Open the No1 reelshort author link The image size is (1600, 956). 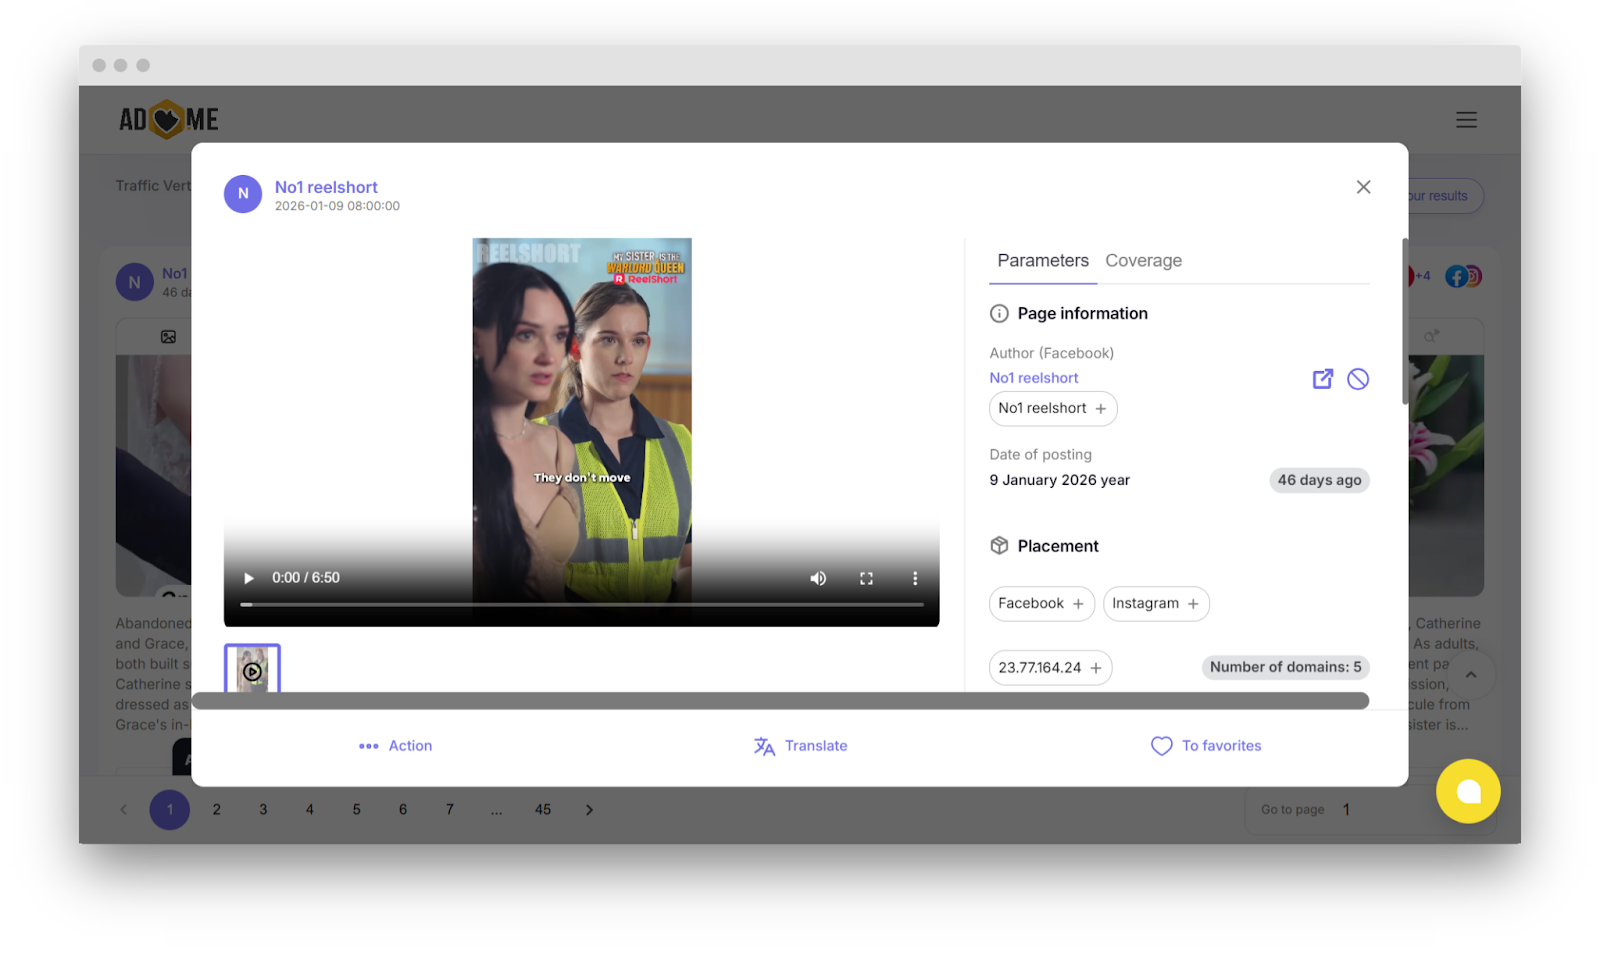[x=1033, y=377]
